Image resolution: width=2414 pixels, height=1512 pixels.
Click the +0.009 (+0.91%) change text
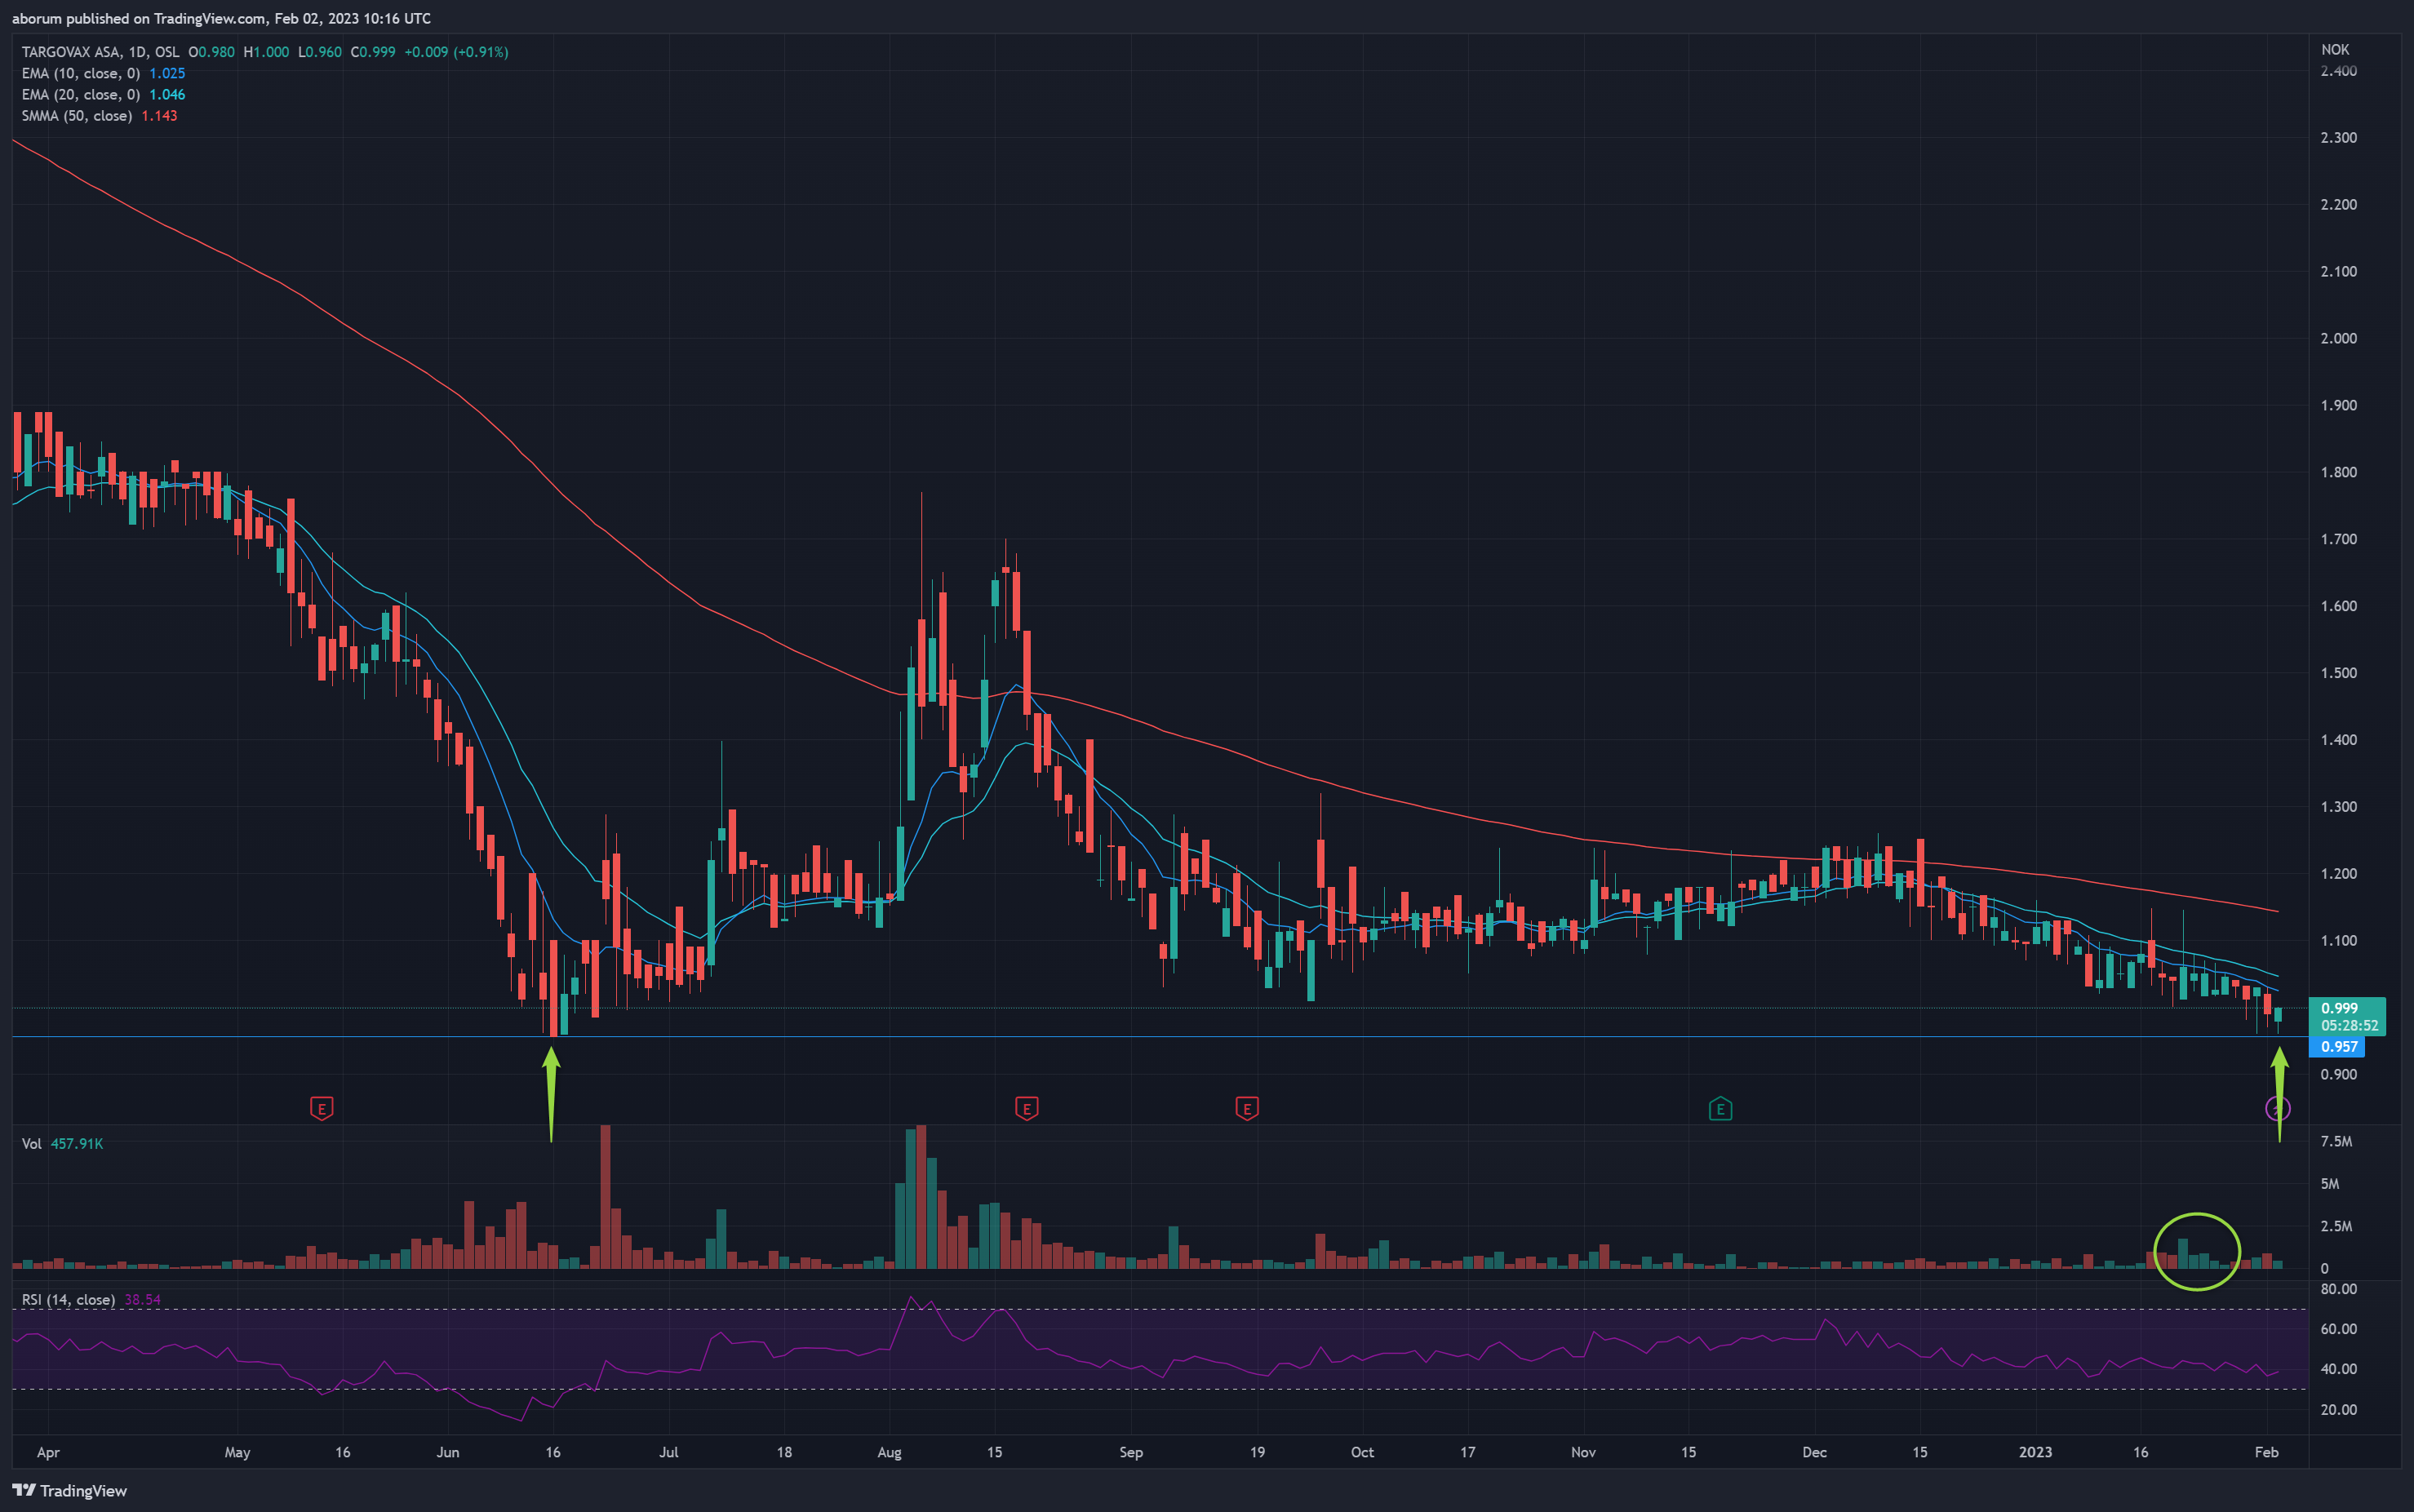(x=456, y=52)
